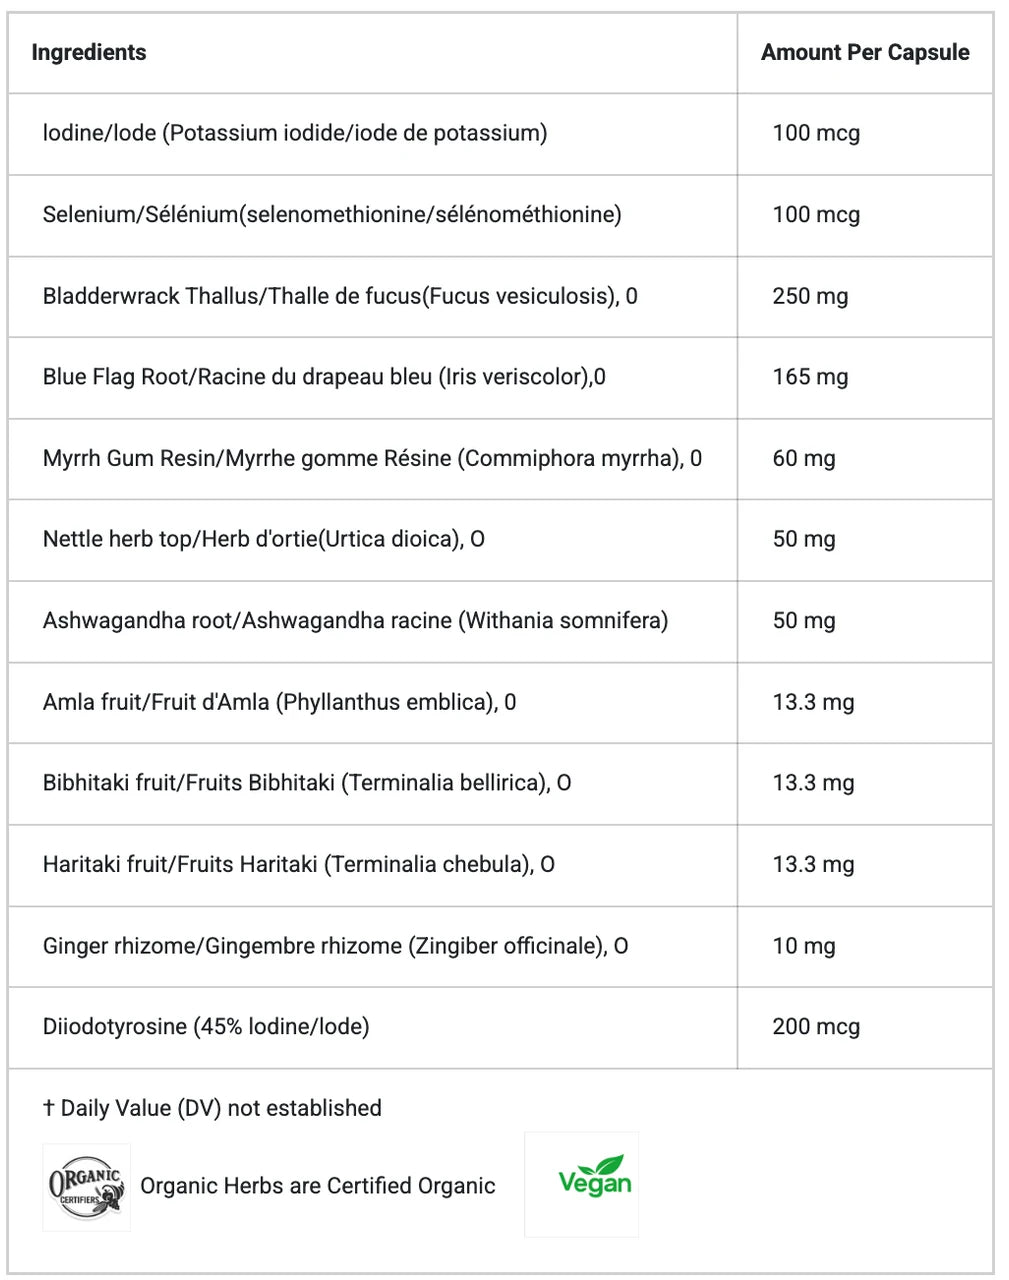Select the Ashwagandha root ingredient text
Viewport: 1009px width, 1280px height.
(x=355, y=620)
